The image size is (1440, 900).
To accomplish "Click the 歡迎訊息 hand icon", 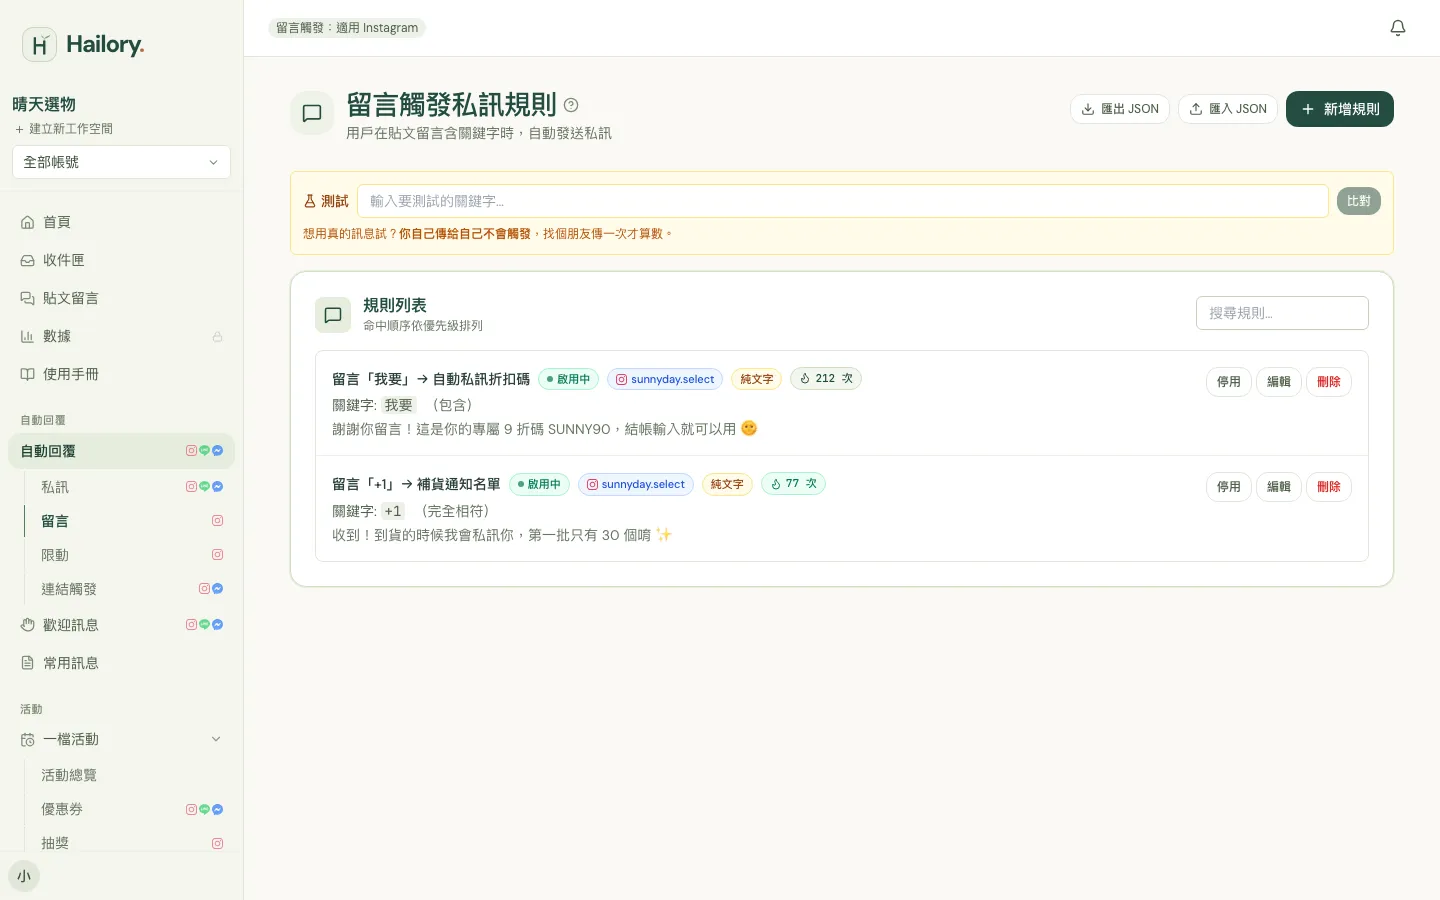I will pos(28,625).
